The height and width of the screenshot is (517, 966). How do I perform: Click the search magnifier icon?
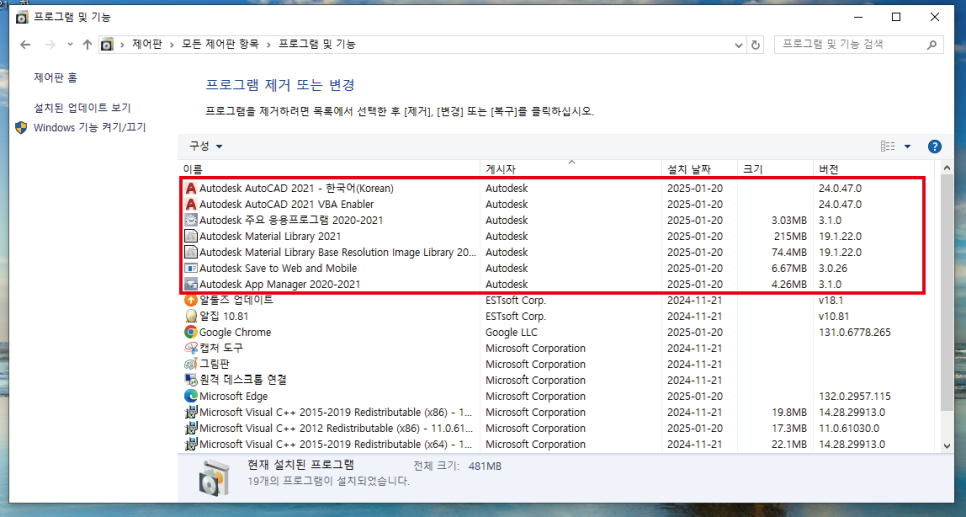[932, 44]
